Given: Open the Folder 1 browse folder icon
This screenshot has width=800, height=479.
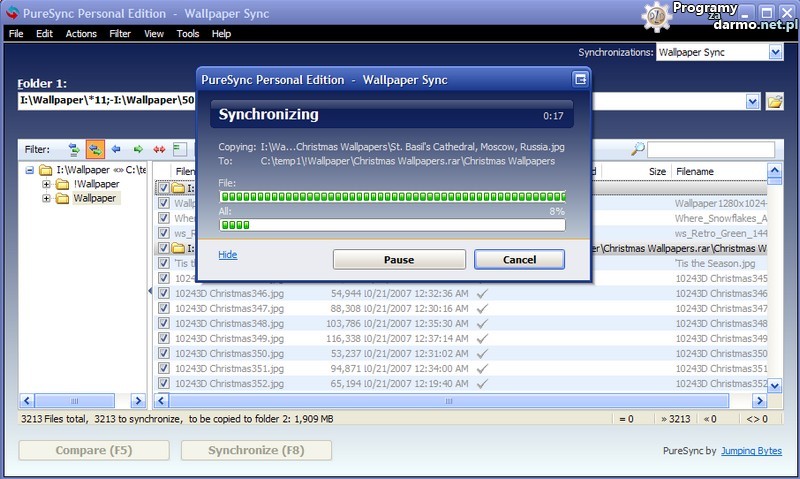Looking at the screenshot, I should tap(774, 101).
